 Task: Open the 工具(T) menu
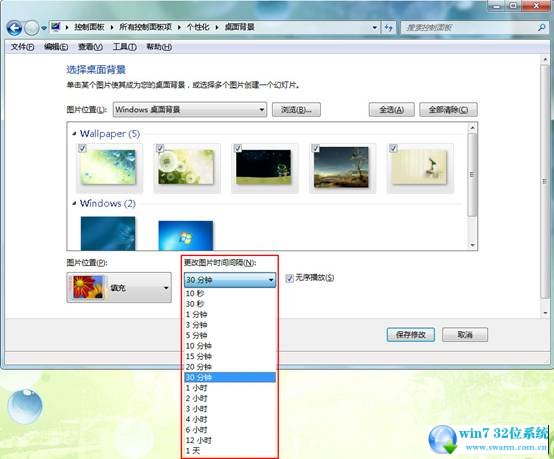(124, 47)
